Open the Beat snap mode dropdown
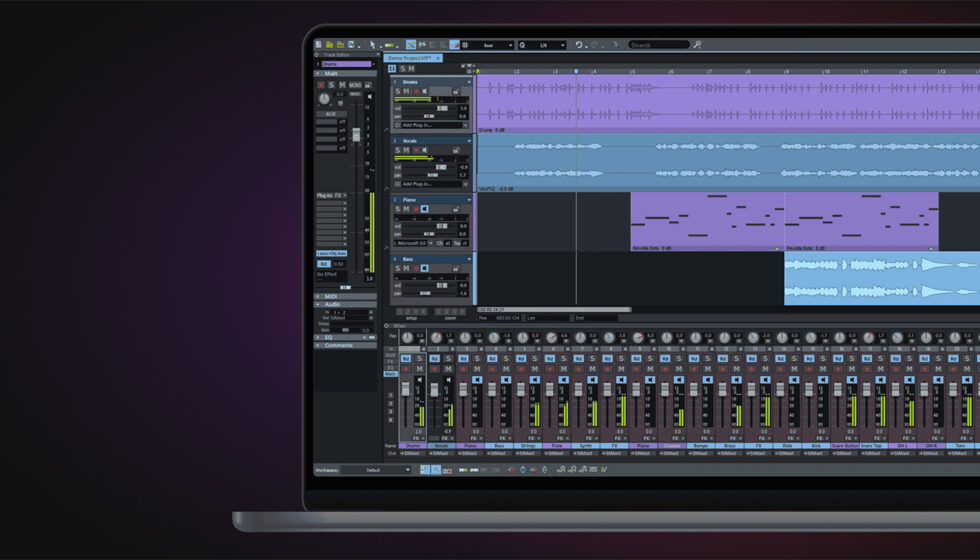Screen dimensions: 980x560 pos(491,45)
